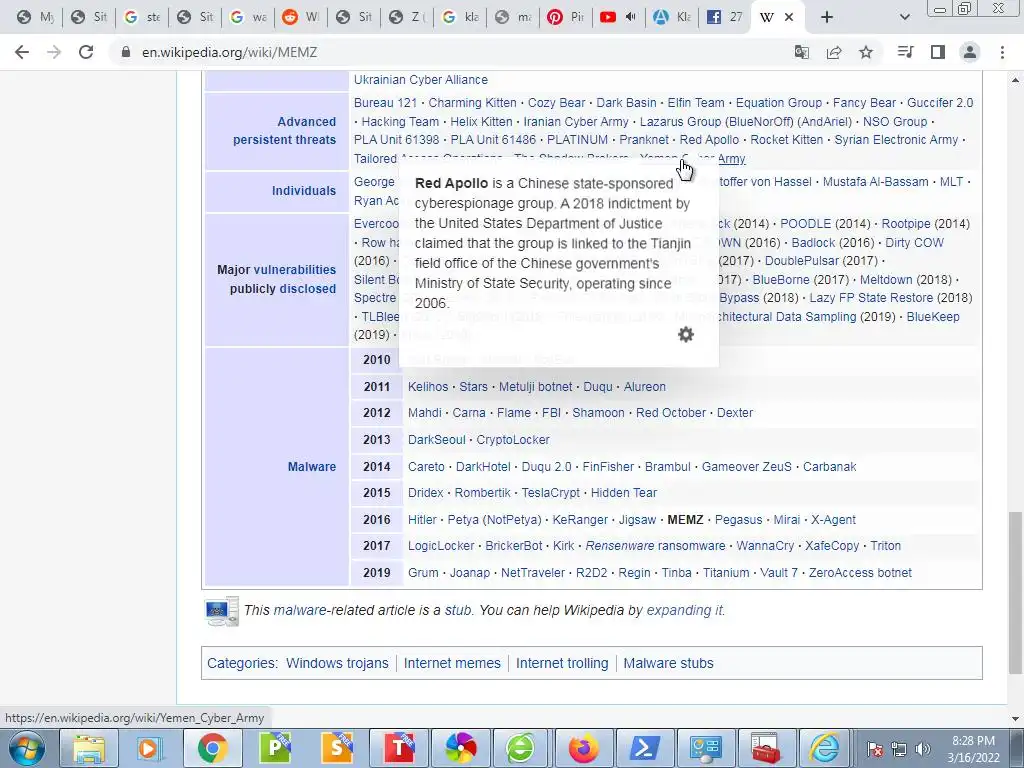Close the Wikipedia tab
This screenshot has height=768, width=1024.
(x=789, y=17)
